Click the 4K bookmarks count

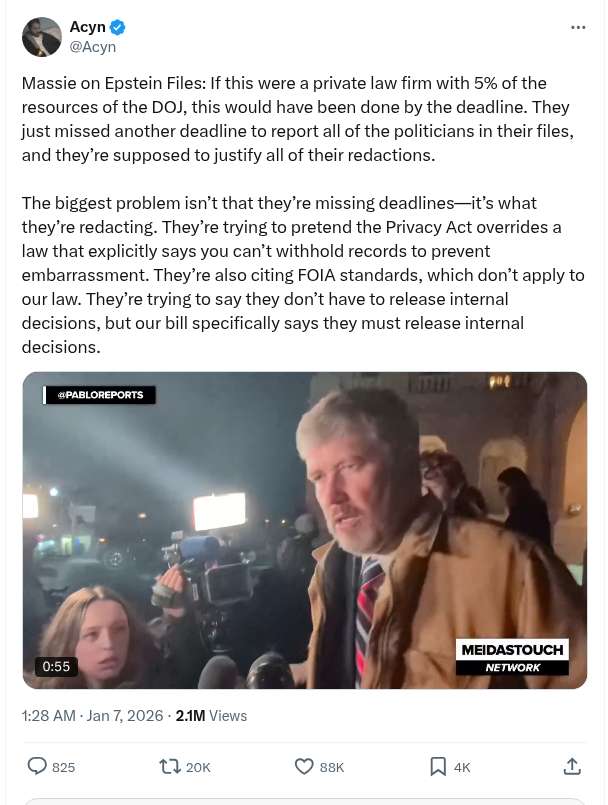[x=462, y=768]
